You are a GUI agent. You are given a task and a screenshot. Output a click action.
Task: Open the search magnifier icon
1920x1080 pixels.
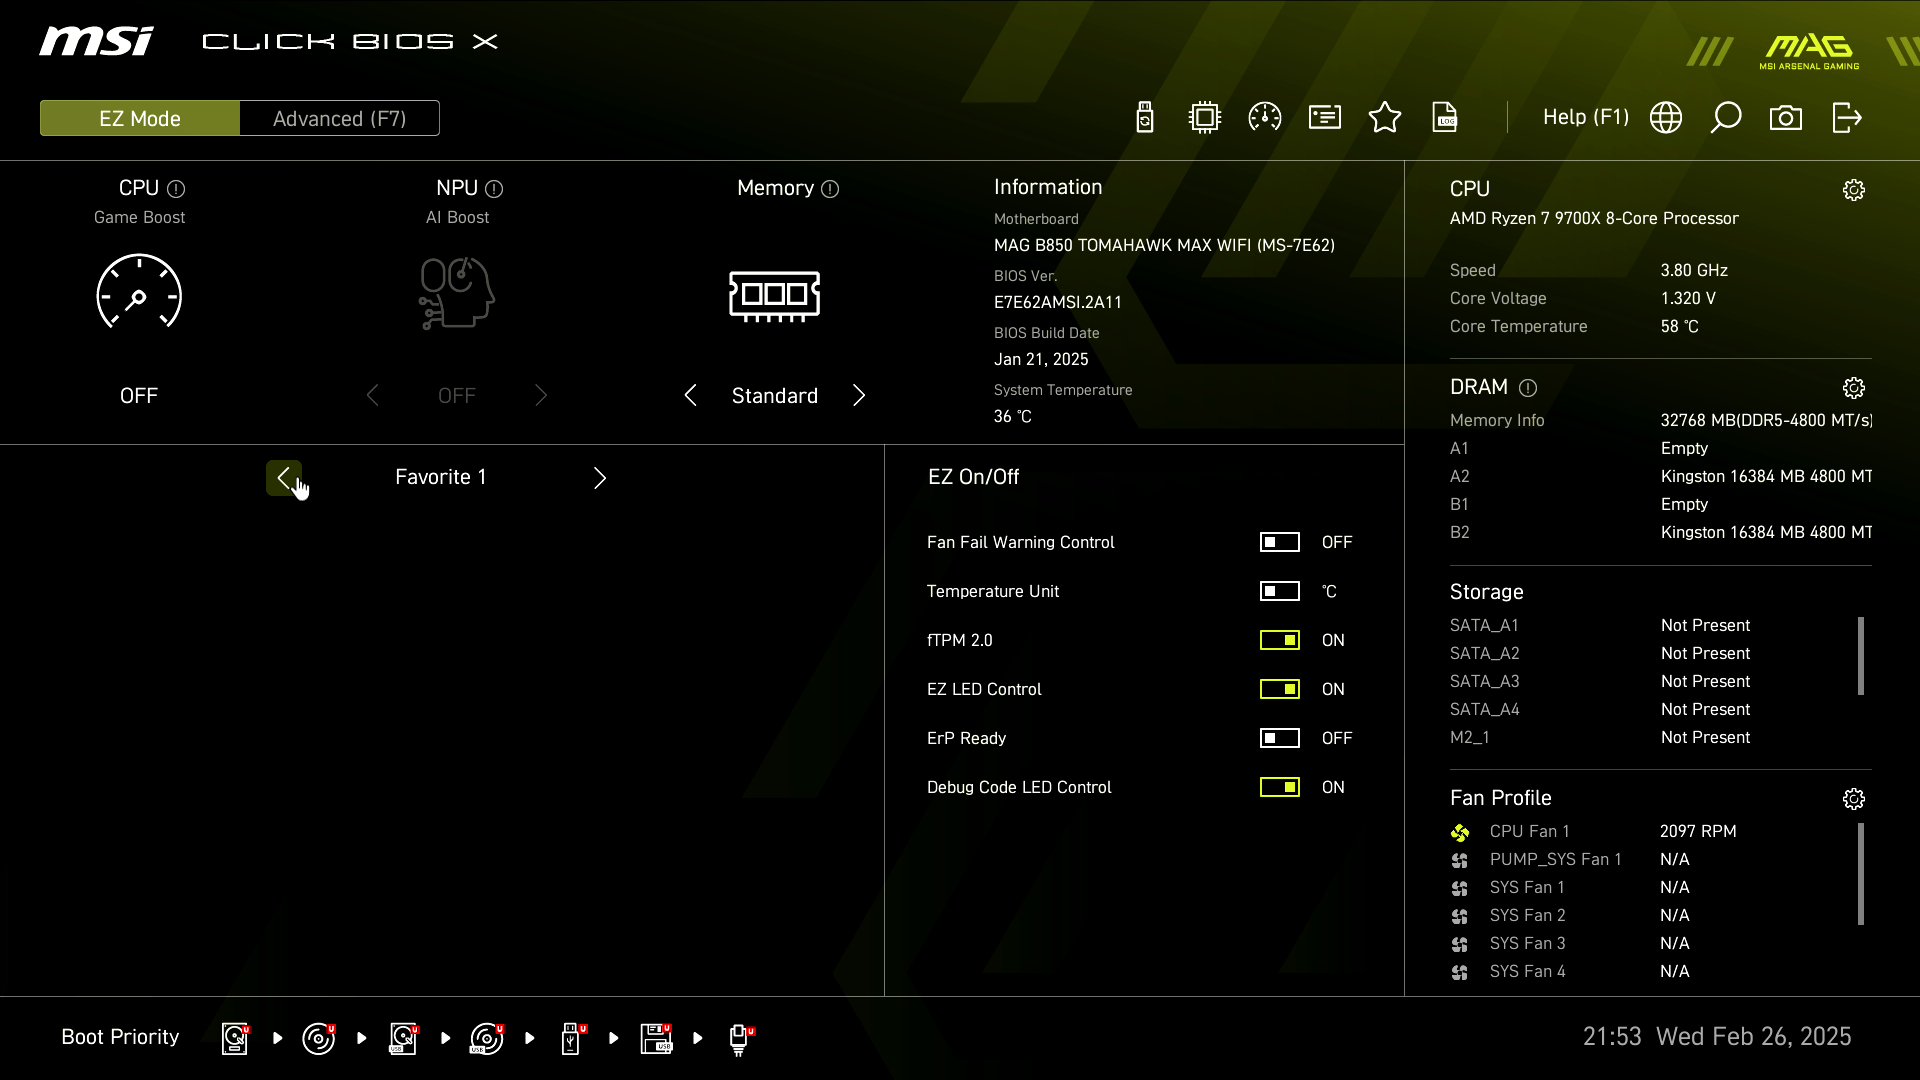[x=1726, y=118]
